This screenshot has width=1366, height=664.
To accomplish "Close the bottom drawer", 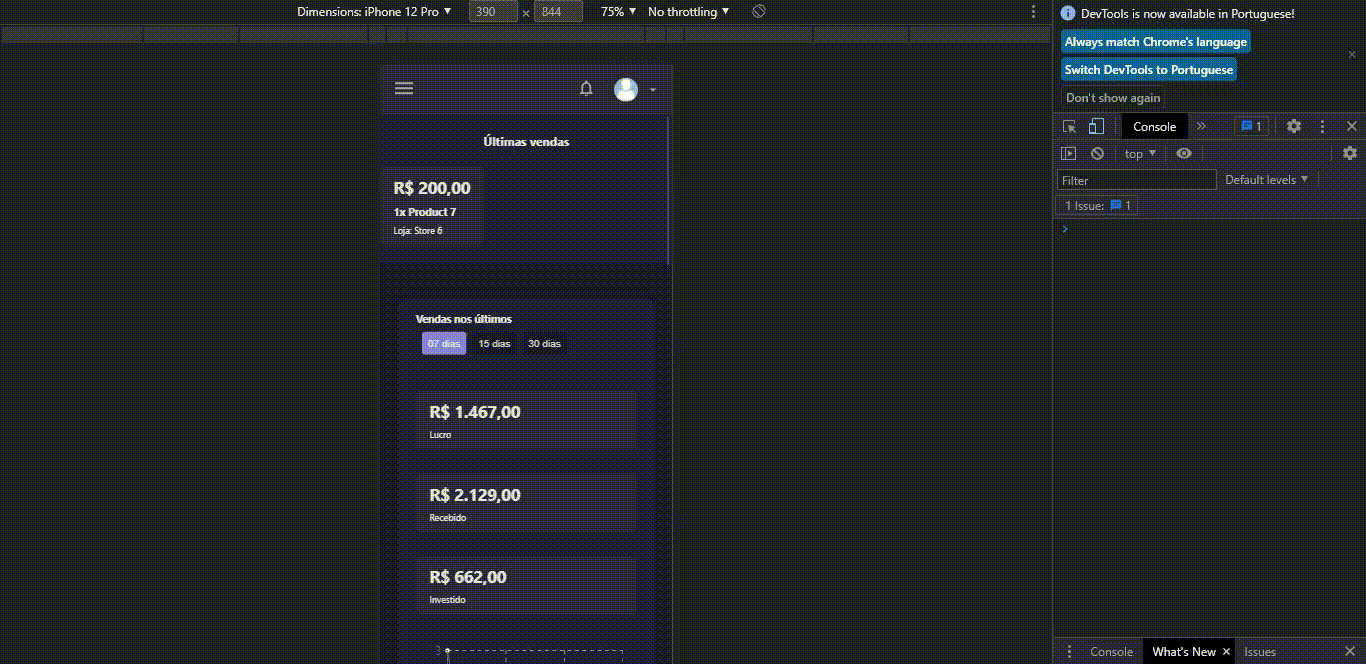I will point(1349,651).
